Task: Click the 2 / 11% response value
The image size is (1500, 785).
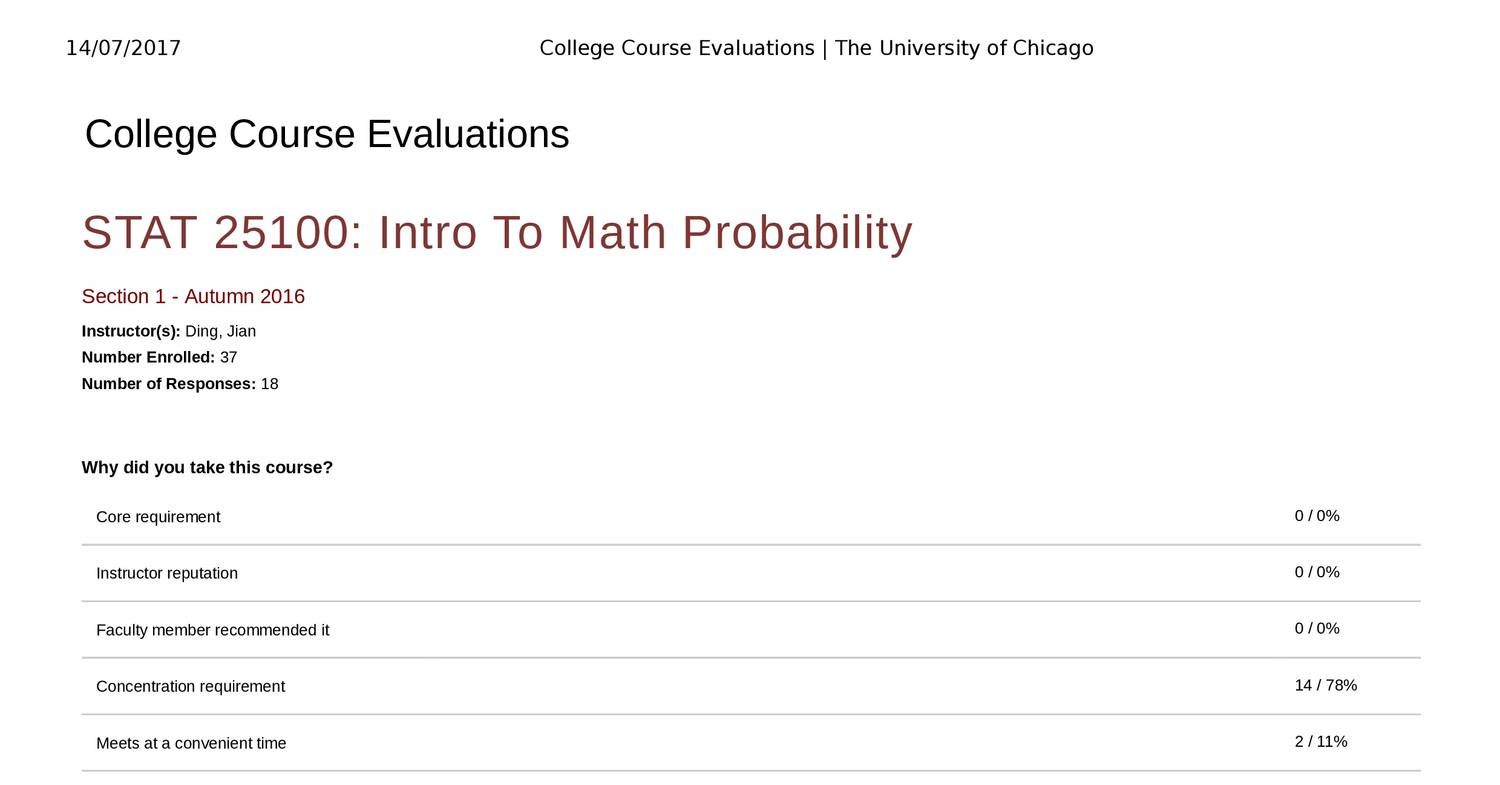Action: tap(1320, 741)
